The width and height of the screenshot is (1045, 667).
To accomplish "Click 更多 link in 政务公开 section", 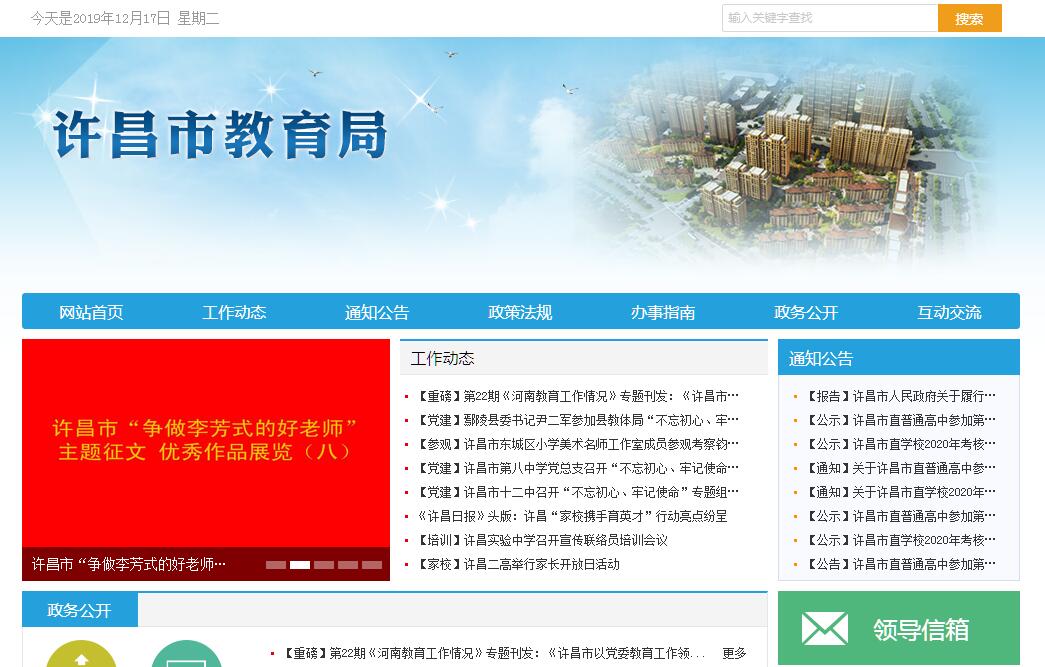I will [x=734, y=653].
